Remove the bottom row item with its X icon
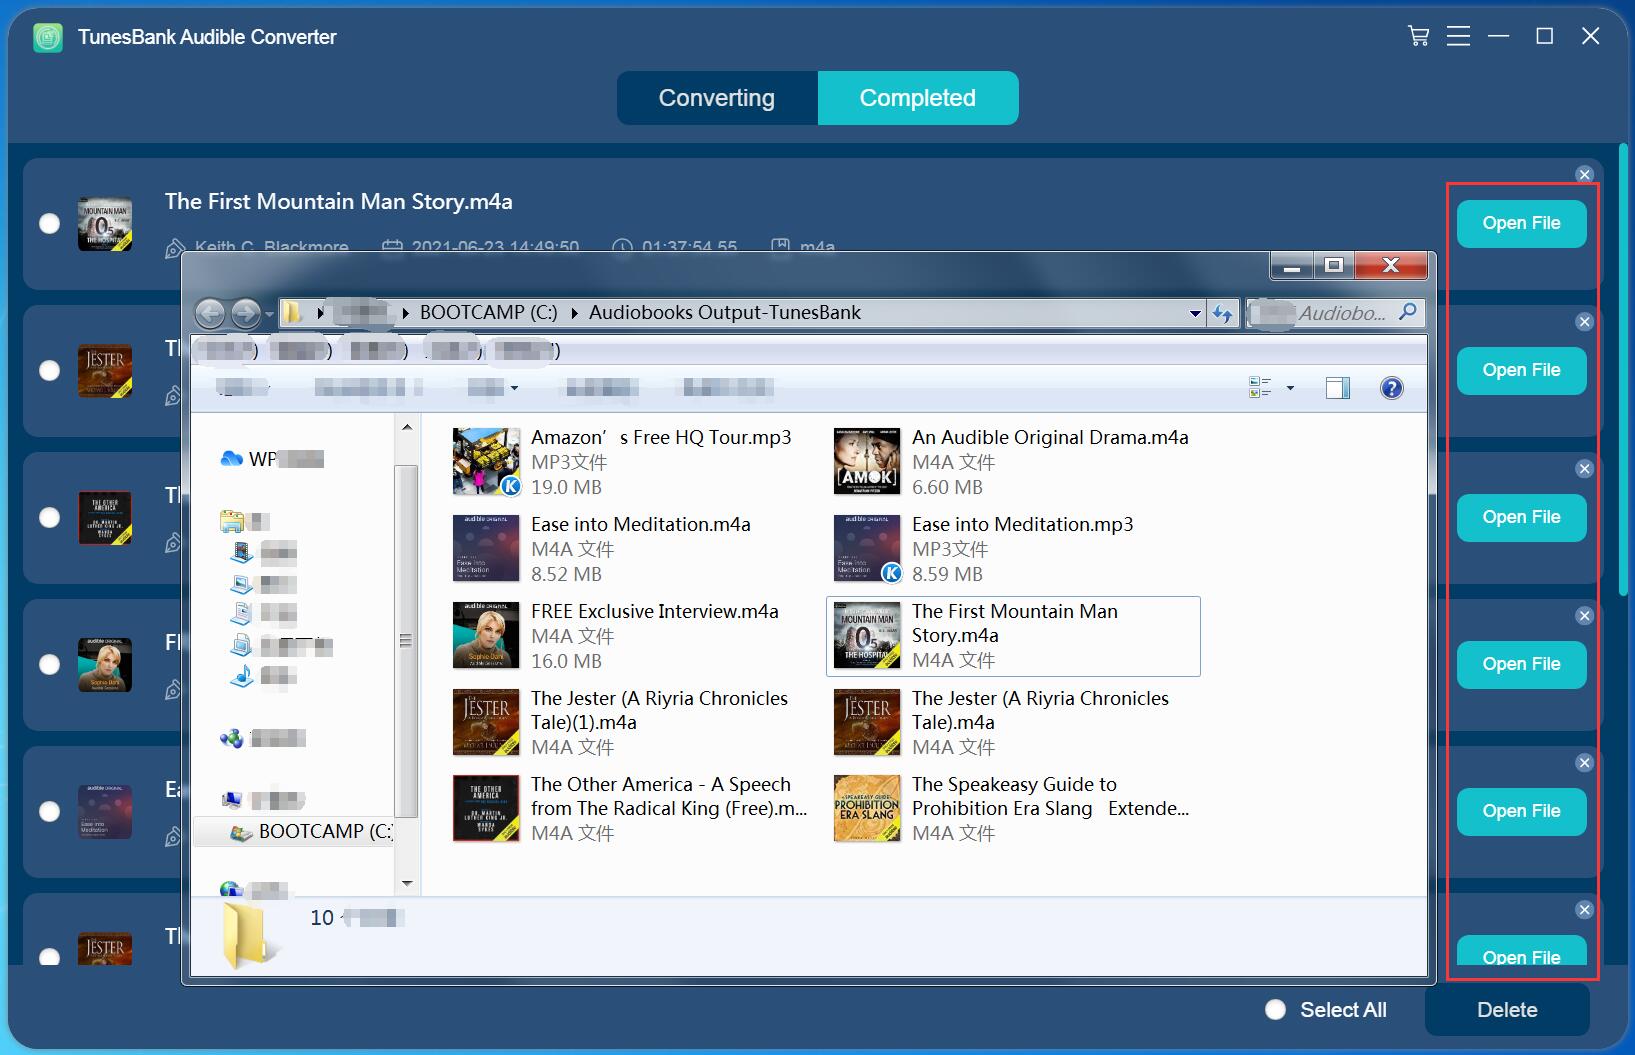Viewport: 1635px width, 1055px height. tap(1584, 909)
